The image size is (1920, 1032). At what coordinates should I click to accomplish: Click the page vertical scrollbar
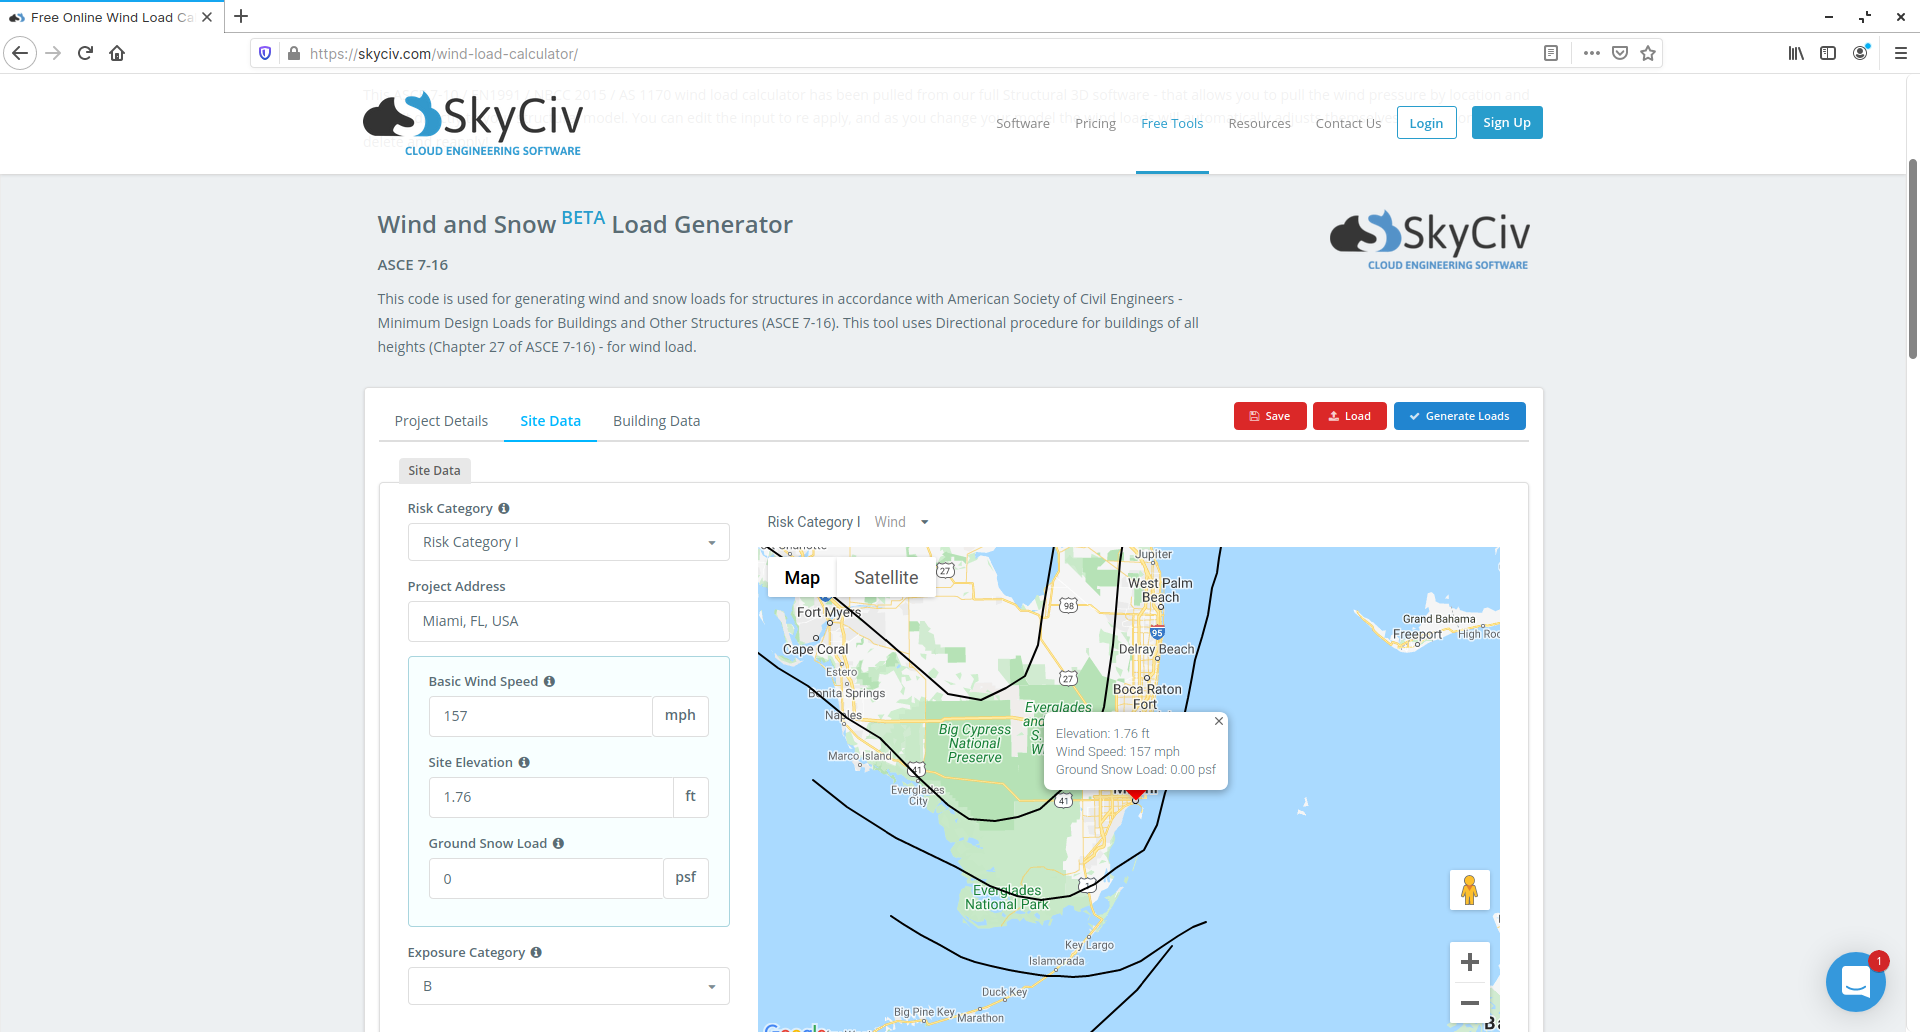pos(1912,258)
